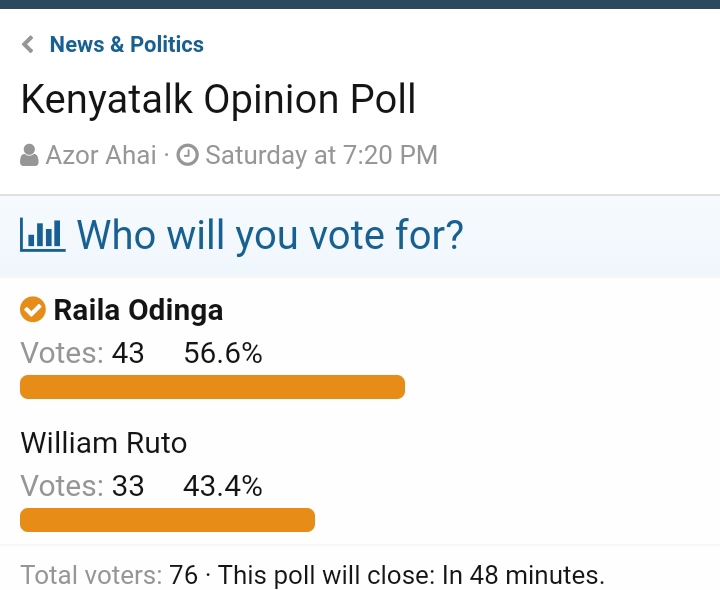
Task: Click the clock icon next to post time
Action: 187,155
